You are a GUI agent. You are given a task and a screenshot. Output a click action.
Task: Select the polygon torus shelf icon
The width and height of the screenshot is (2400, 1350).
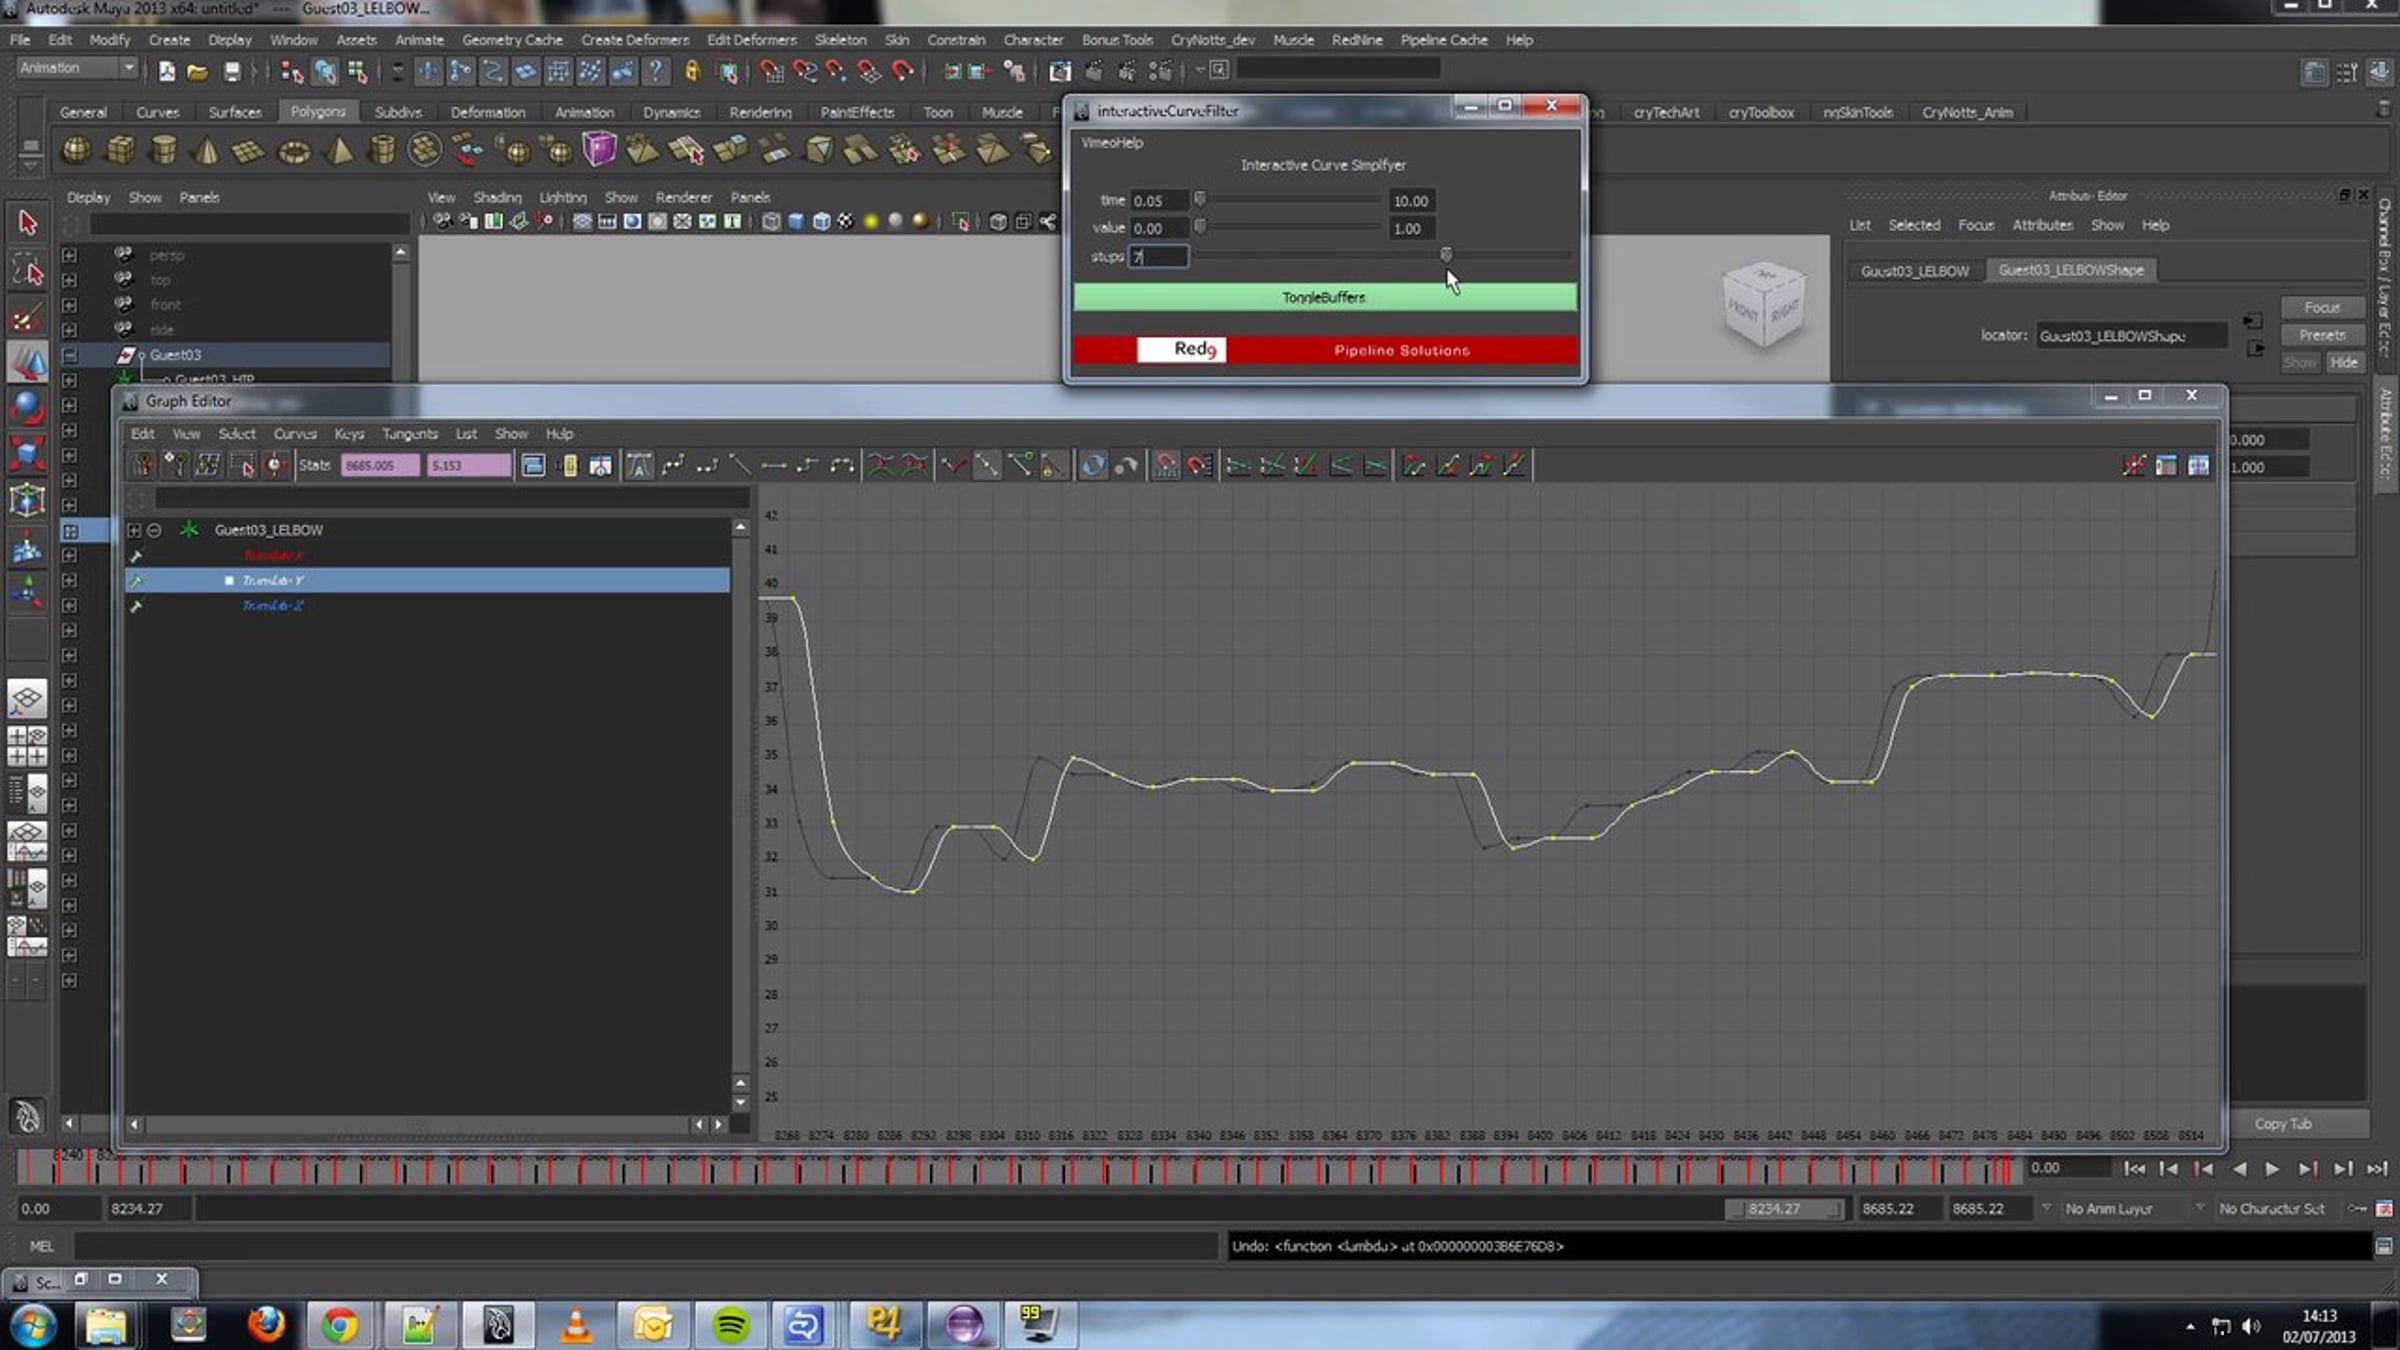point(294,152)
